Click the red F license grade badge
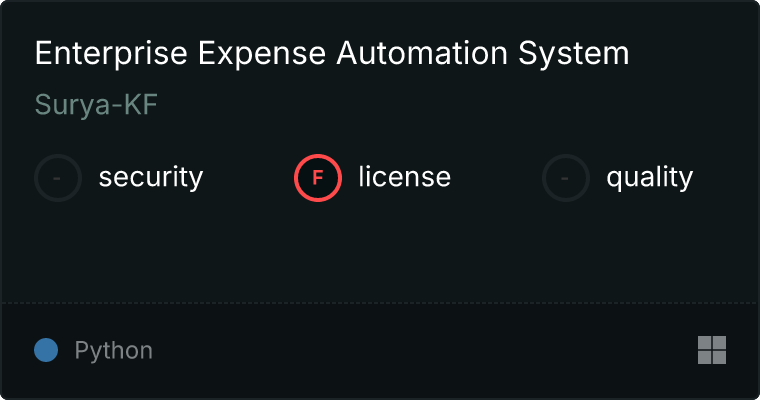 [x=318, y=178]
